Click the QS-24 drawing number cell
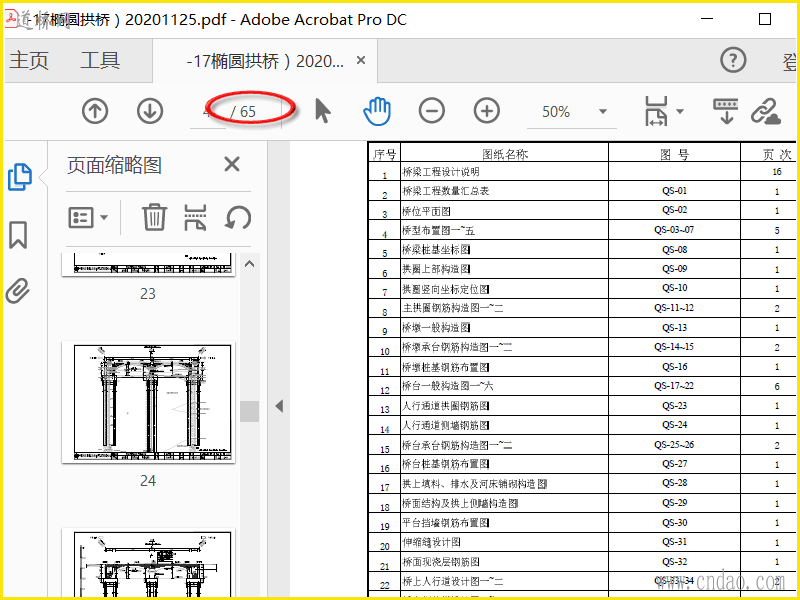 674,424
